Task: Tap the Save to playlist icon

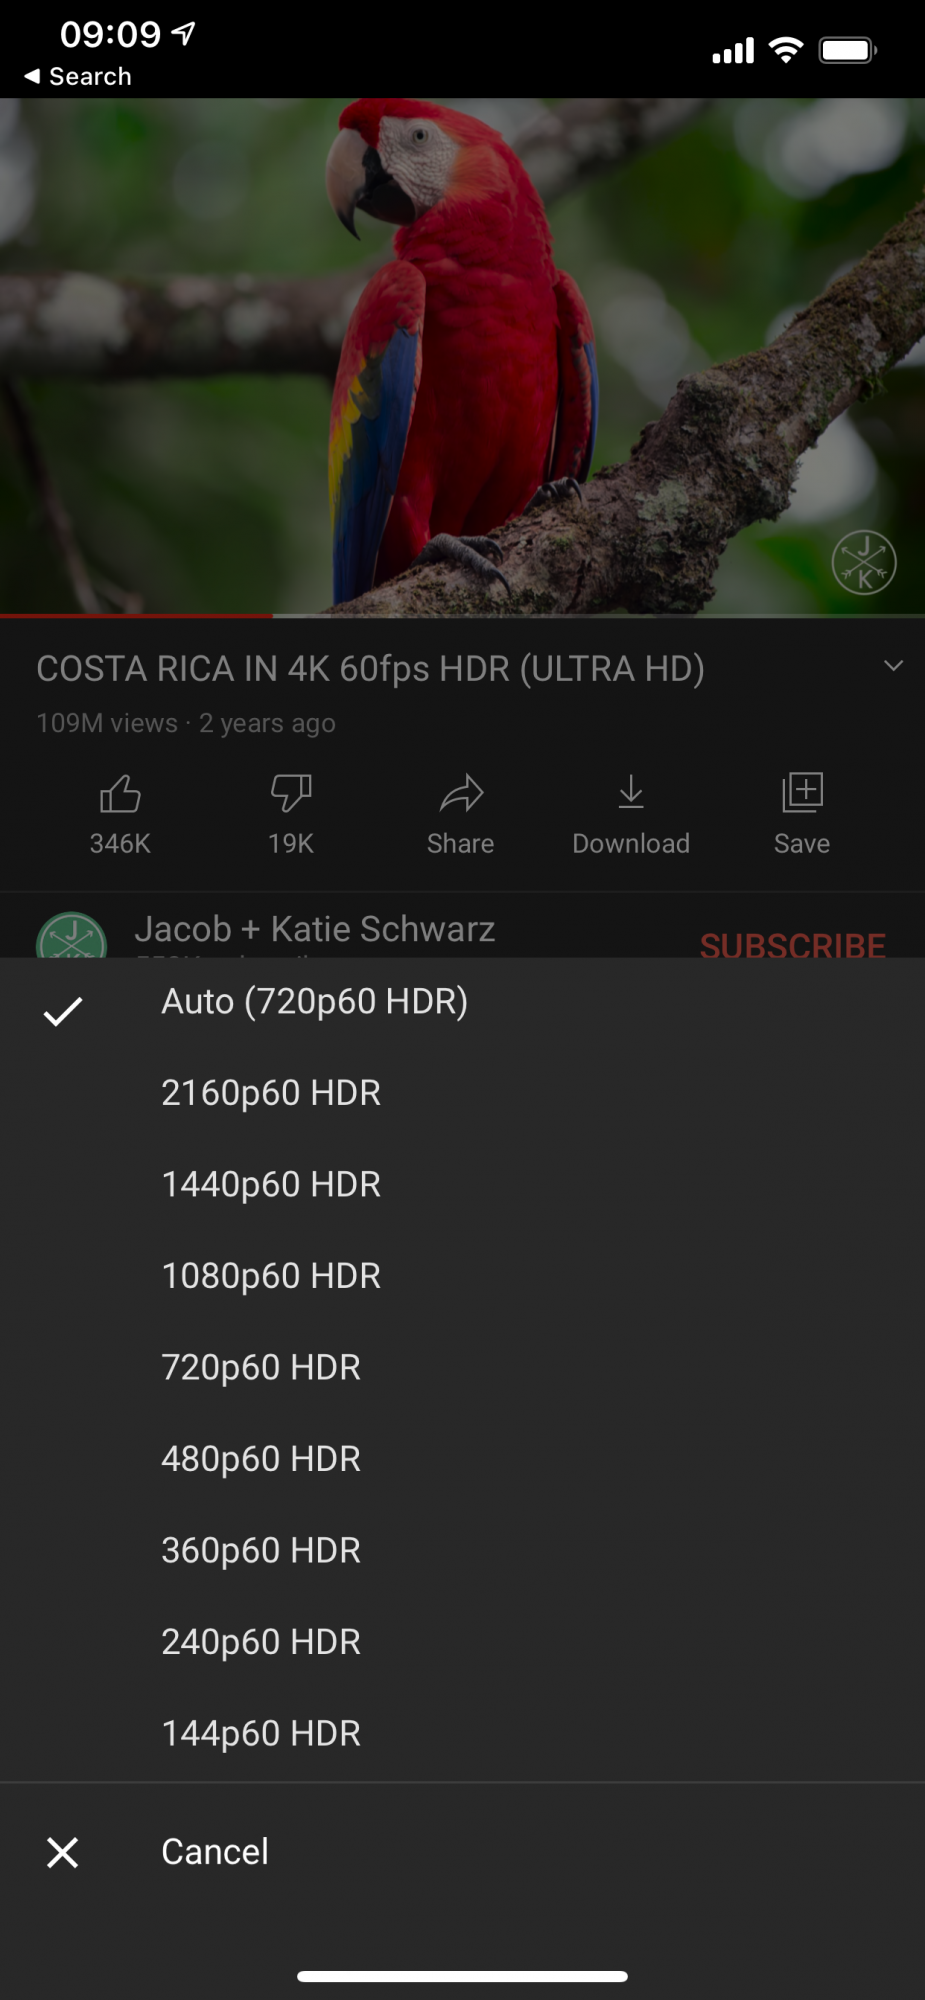Action: coord(802,792)
